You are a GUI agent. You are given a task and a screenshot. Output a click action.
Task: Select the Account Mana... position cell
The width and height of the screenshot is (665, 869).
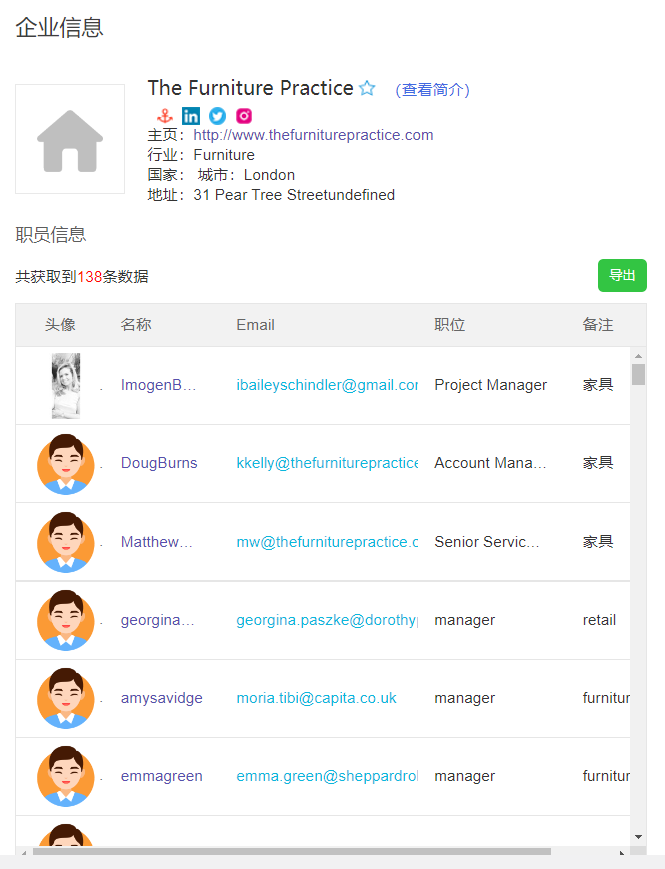click(x=490, y=463)
